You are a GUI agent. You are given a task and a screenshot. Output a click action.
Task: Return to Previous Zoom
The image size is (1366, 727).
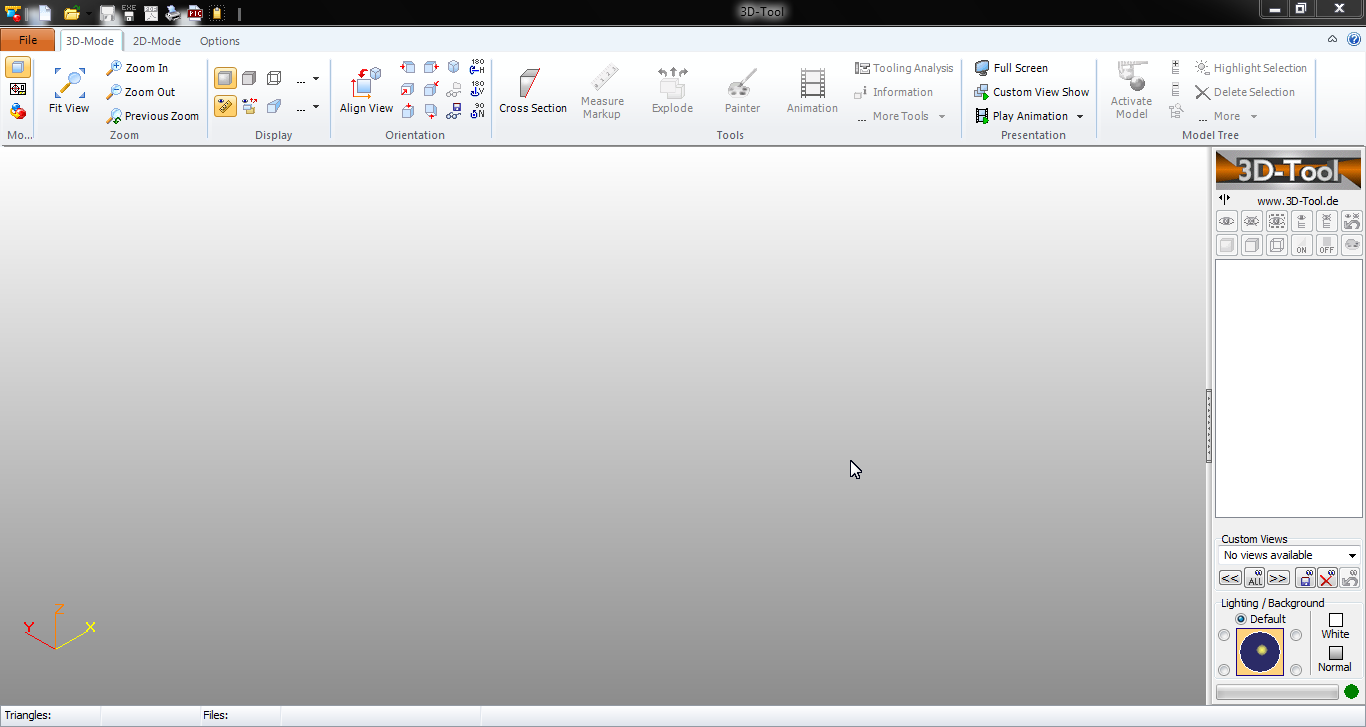[153, 116]
